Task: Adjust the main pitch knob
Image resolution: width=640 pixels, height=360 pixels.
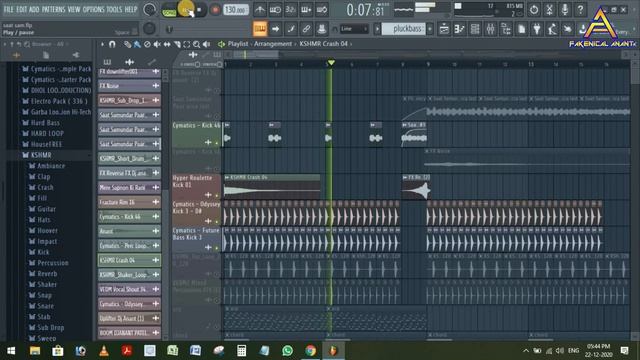Action: pos(149,29)
